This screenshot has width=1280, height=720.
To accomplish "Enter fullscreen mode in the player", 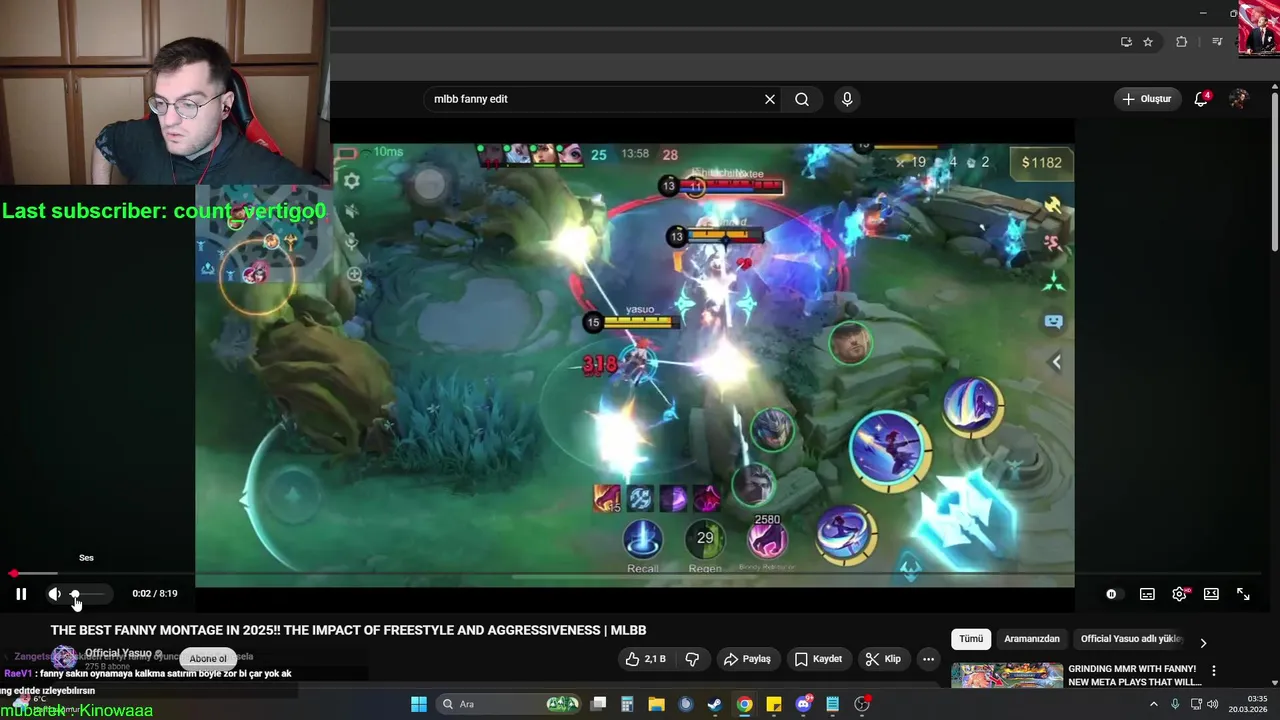I will (x=1243, y=594).
